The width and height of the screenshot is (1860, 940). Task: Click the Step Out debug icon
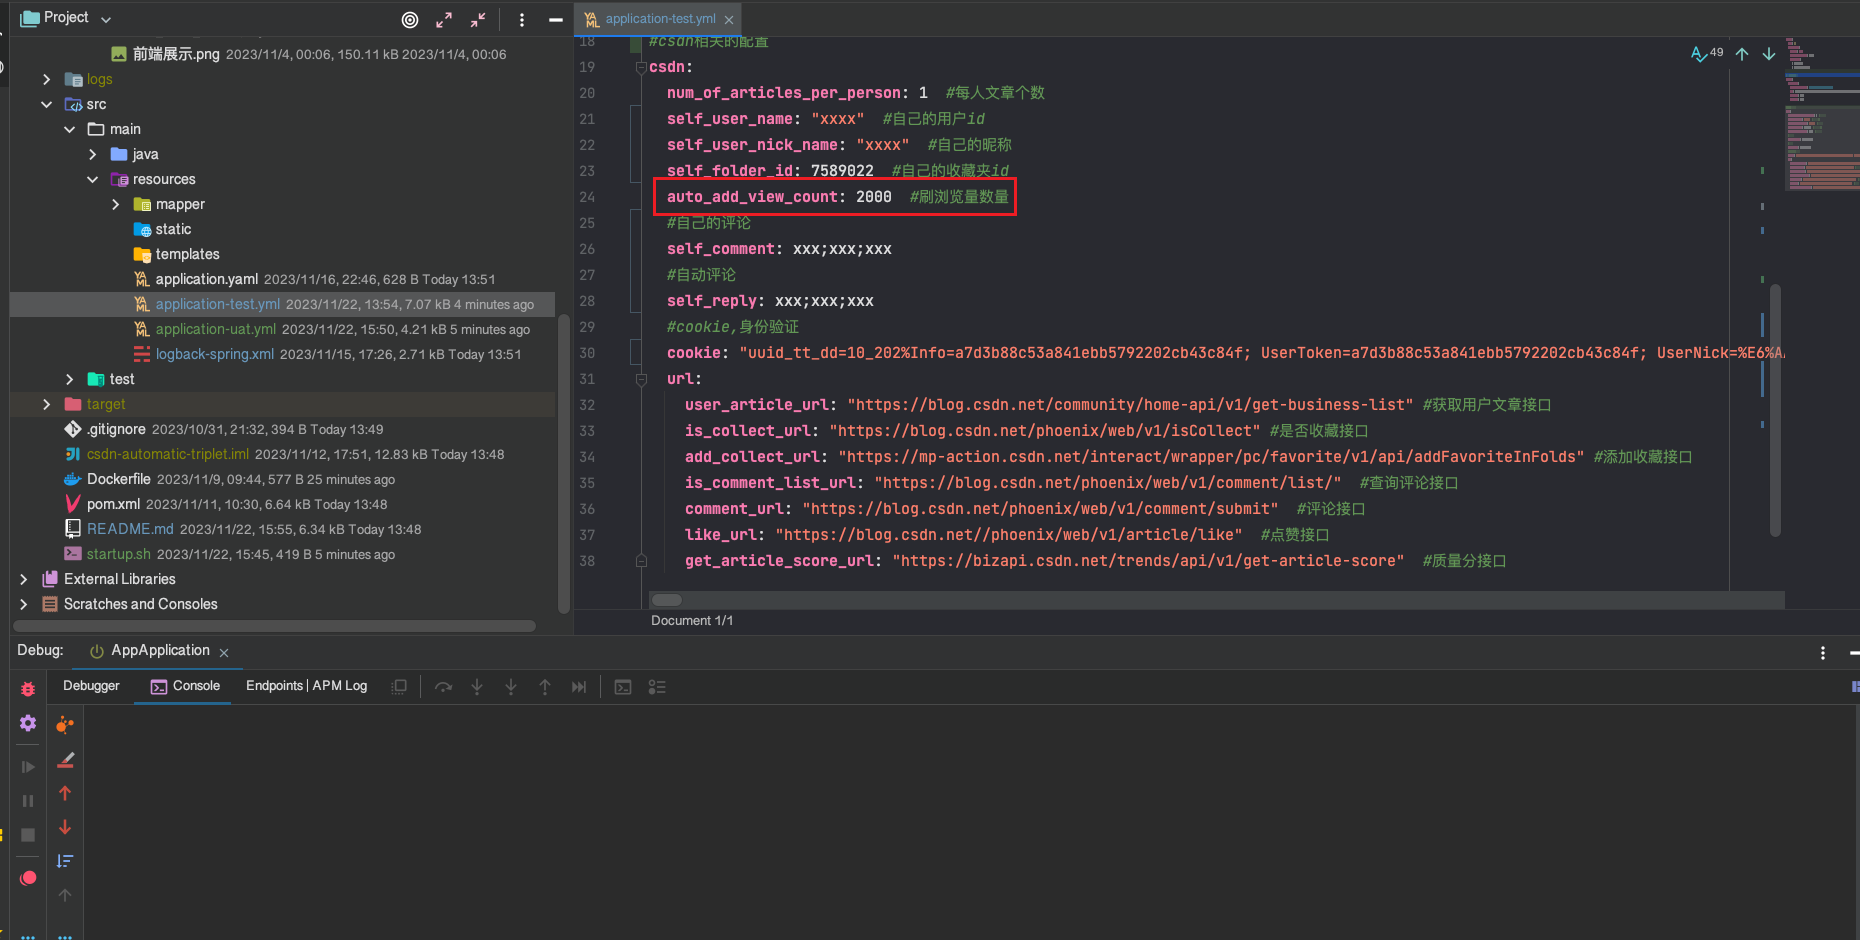pos(545,687)
